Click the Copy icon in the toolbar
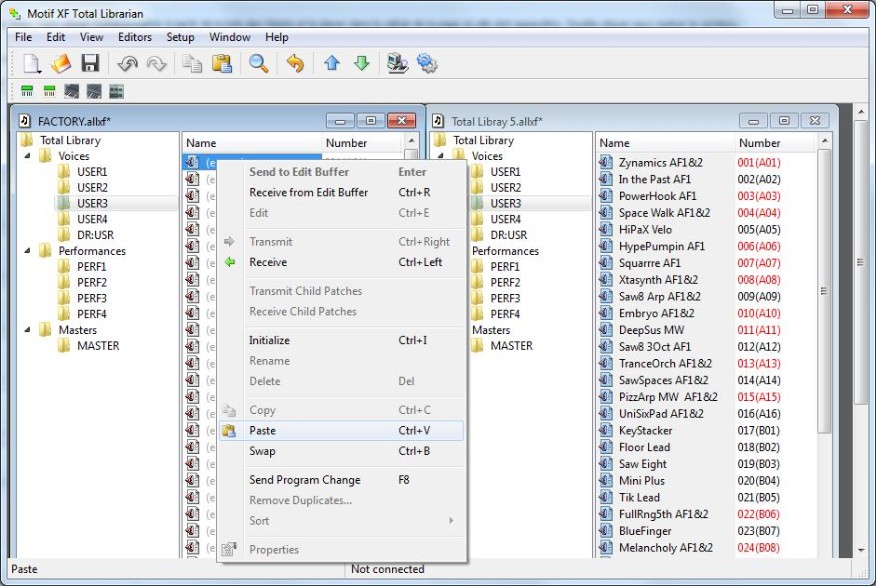This screenshot has height=586, width=876. pyautogui.click(x=193, y=64)
